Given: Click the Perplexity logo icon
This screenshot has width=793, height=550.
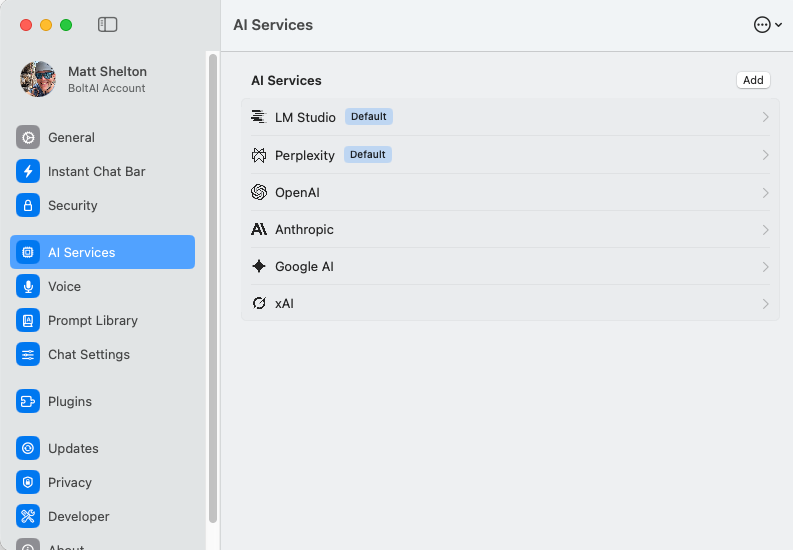Looking at the screenshot, I should pyautogui.click(x=258, y=155).
